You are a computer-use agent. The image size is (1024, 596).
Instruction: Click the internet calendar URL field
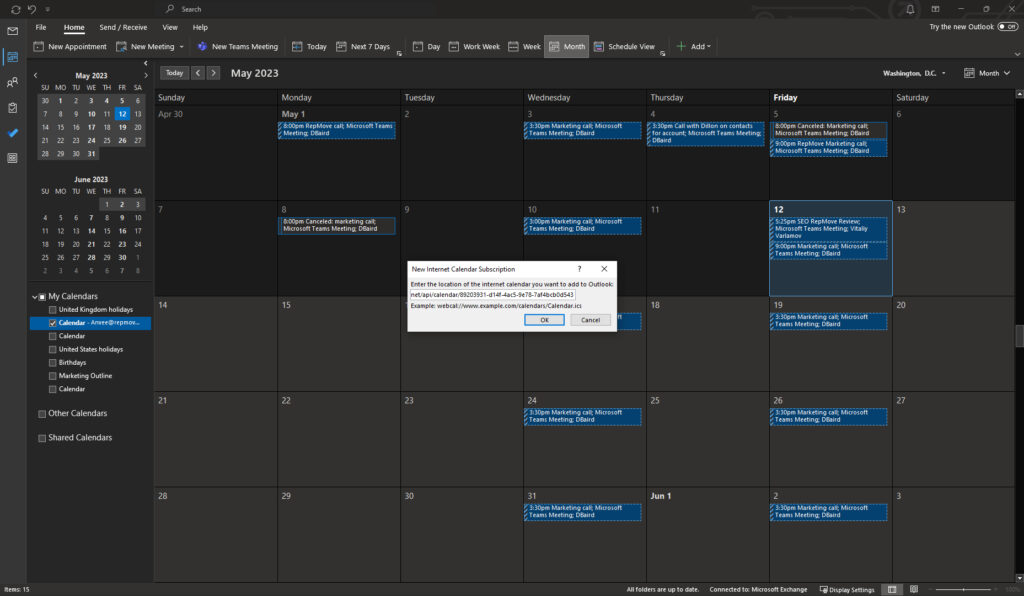click(x=492, y=295)
